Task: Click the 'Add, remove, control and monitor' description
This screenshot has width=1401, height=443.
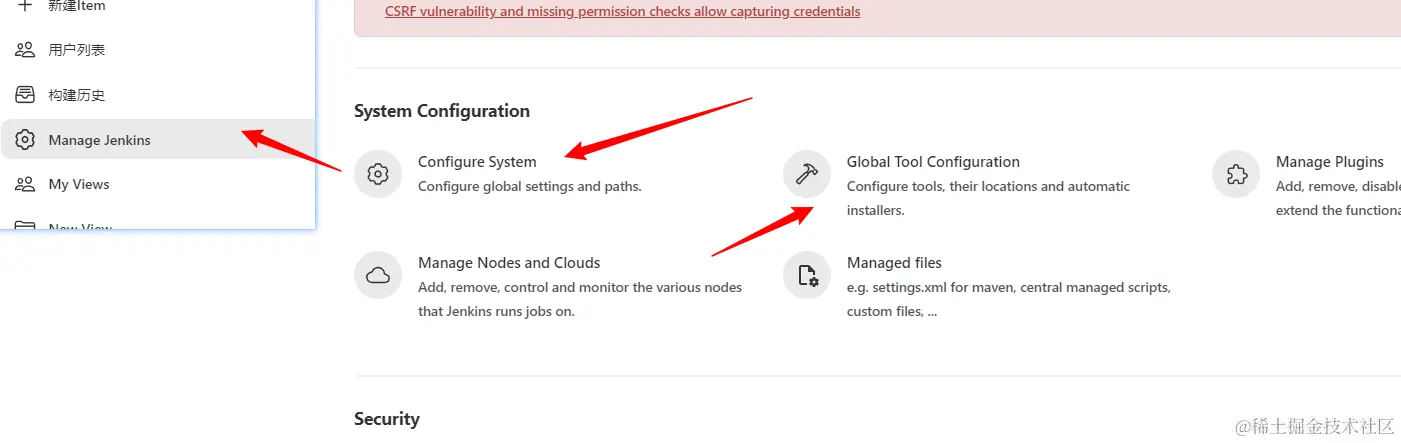Action: point(580,299)
